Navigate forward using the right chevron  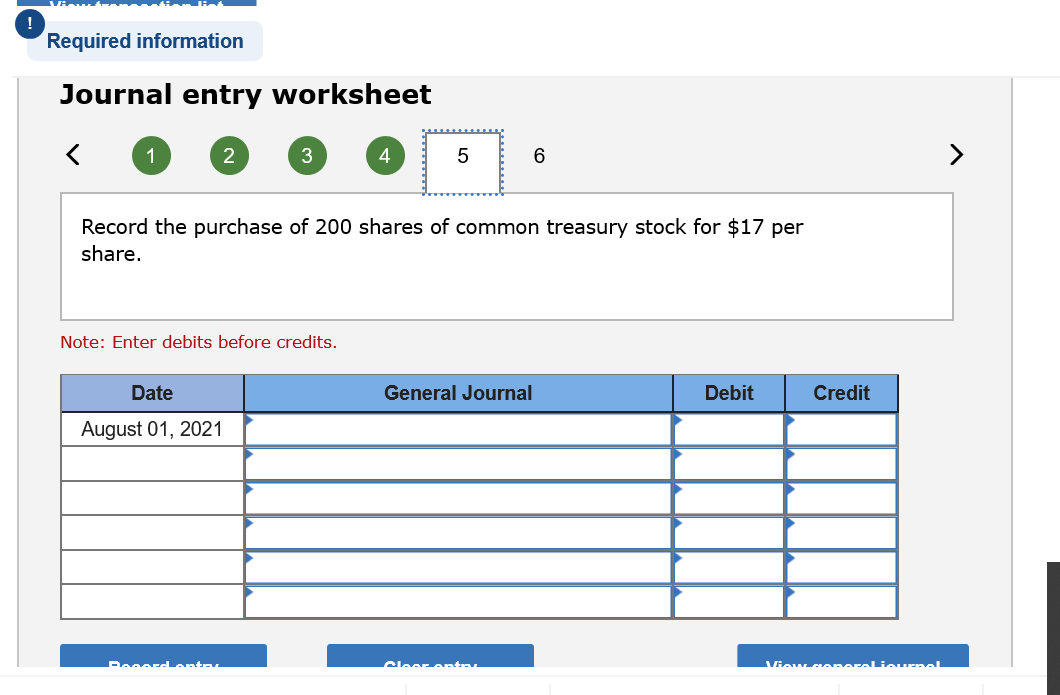(956, 155)
